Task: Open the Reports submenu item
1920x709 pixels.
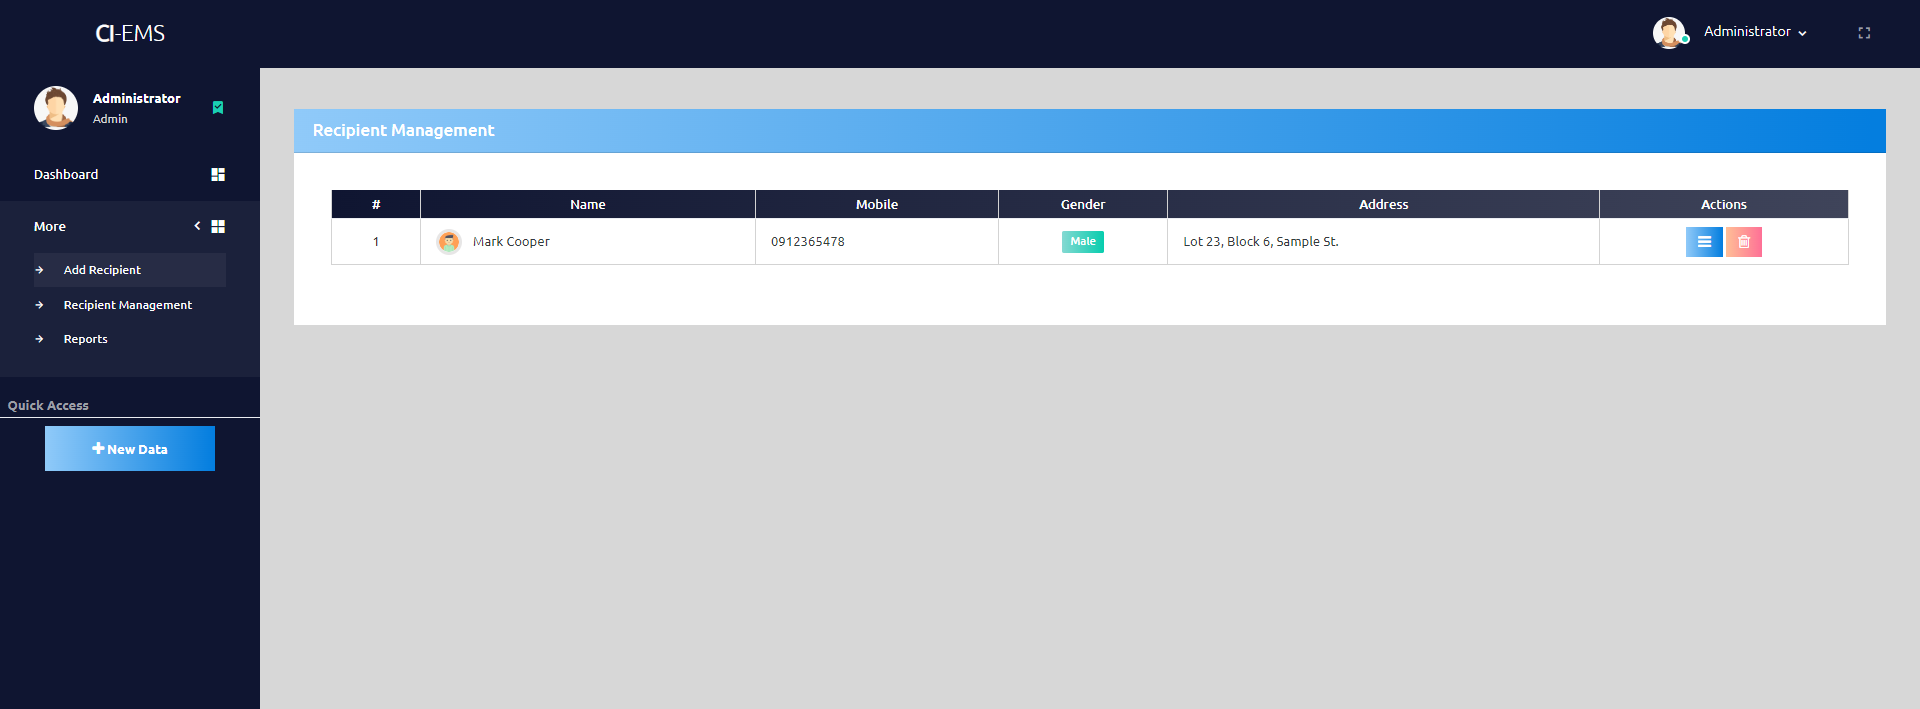Action: click(130, 339)
